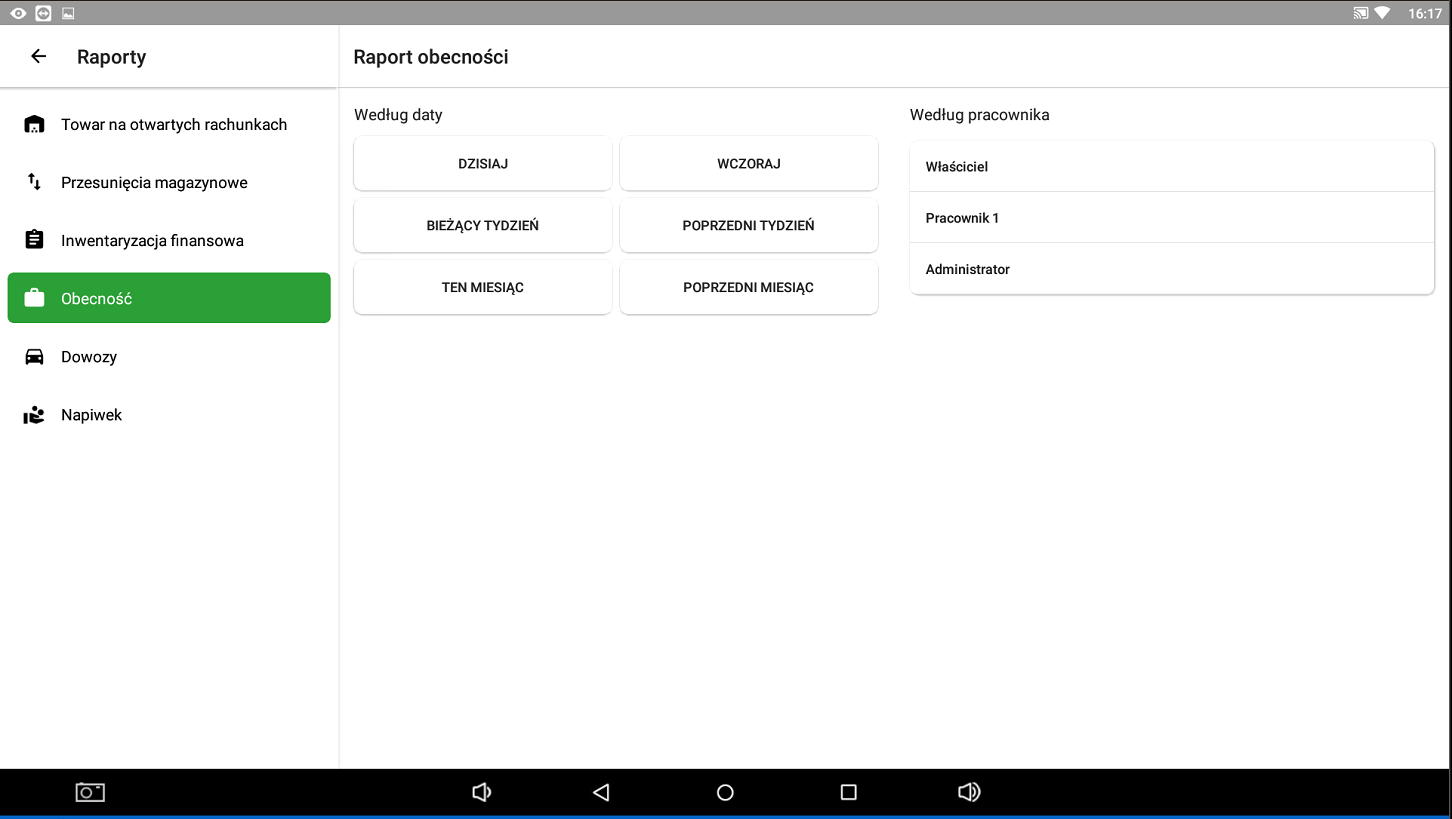This screenshot has width=1452, height=819.
Task: Click the warehouse icon for Towar na otwartych rachunkach
Action: (34, 125)
